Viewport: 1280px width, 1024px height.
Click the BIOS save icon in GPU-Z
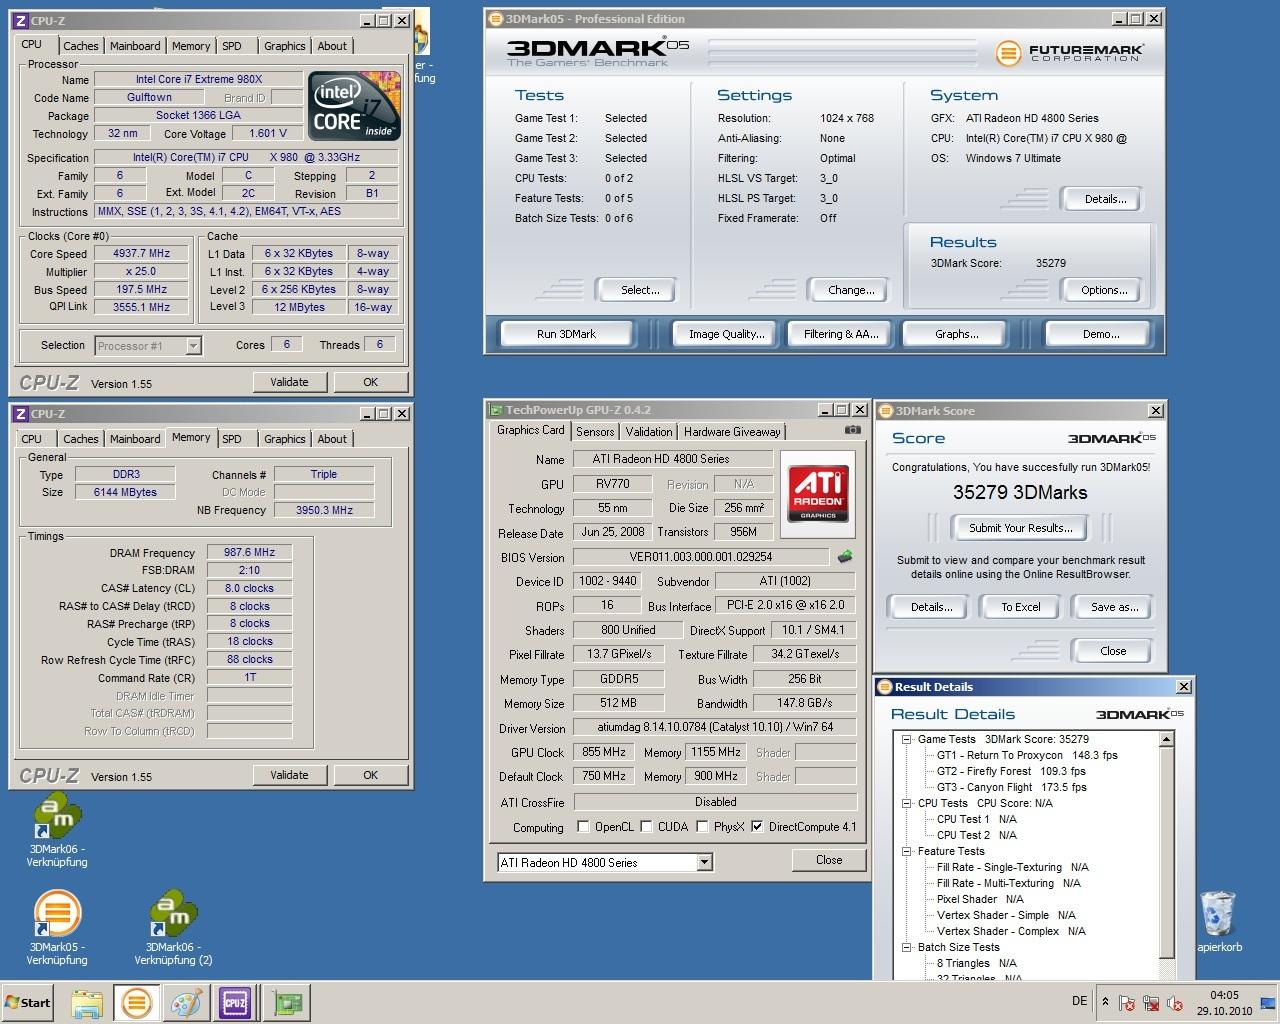[x=845, y=557]
